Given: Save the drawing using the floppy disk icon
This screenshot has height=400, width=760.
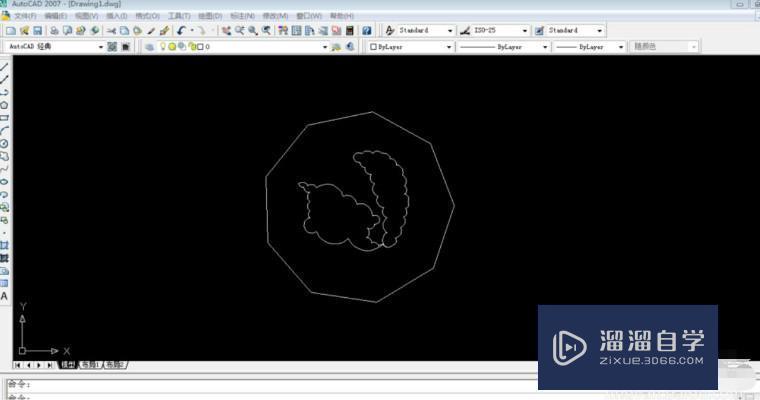Looking at the screenshot, I should 37,31.
